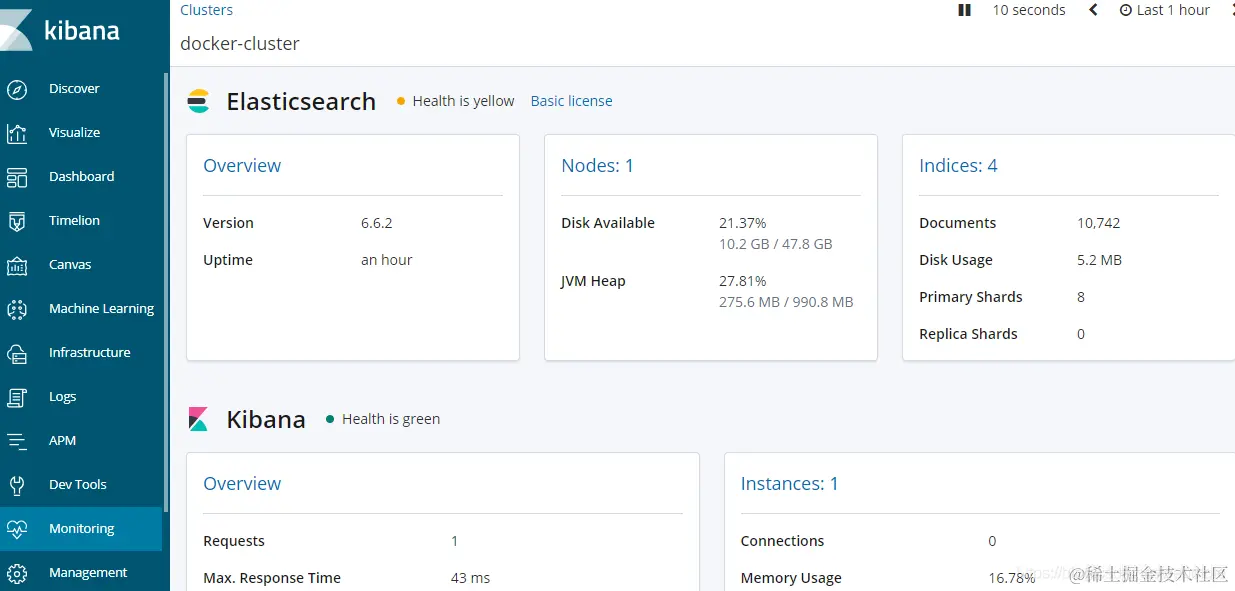The height and width of the screenshot is (591, 1235).
Task: Click the Disk Usage value 5.2 MB
Action: tap(1100, 260)
